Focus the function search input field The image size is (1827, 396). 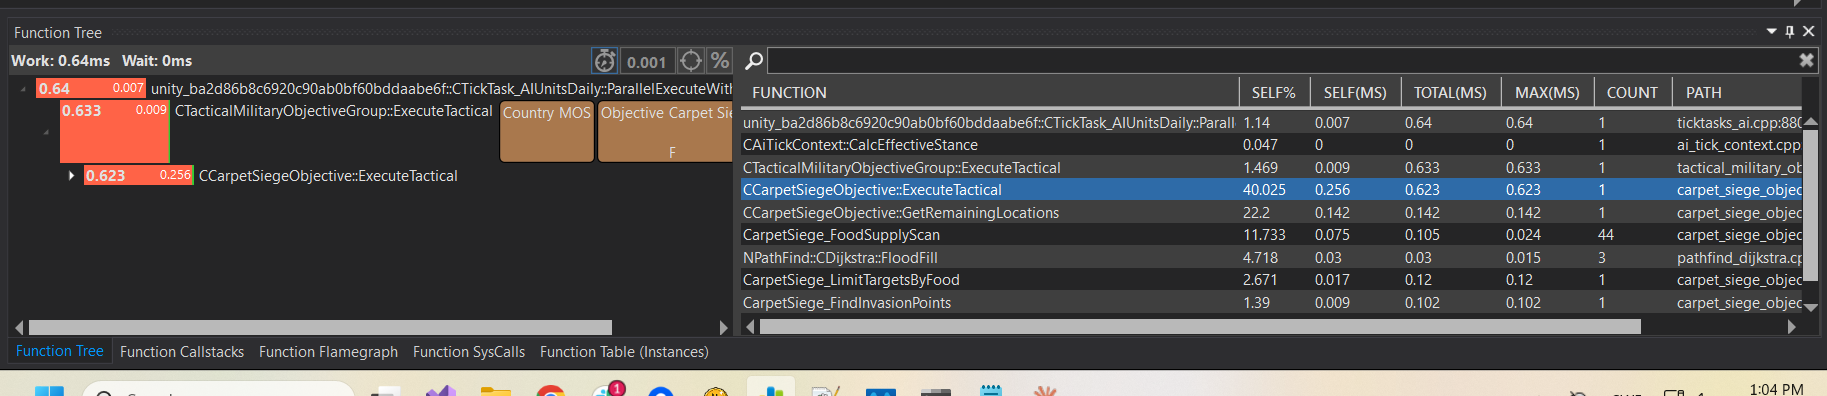pos(1282,60)
